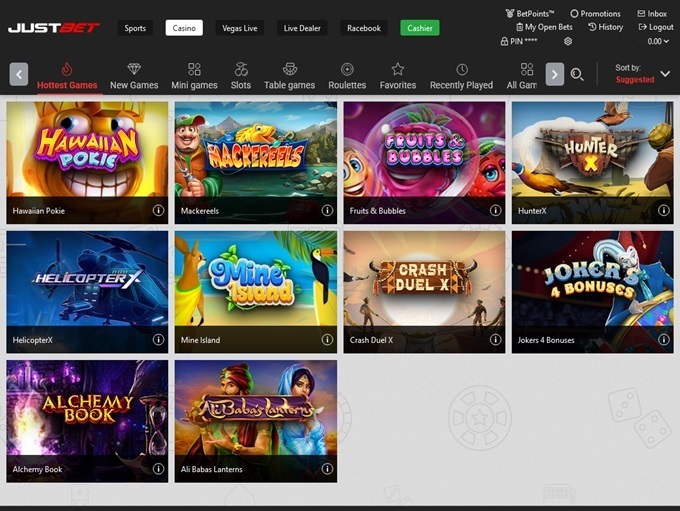This screenshot has height=511, width=680.
Task: Open Recently Played category
Action: click(x=461, y=76)
